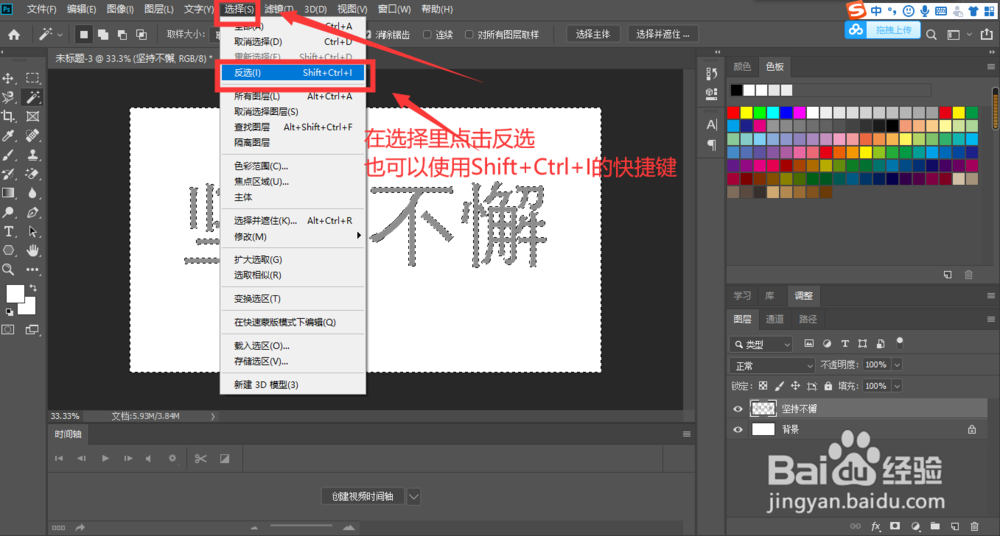Open the 填充 fill dropdown arrow

click(x=897, y=386)
